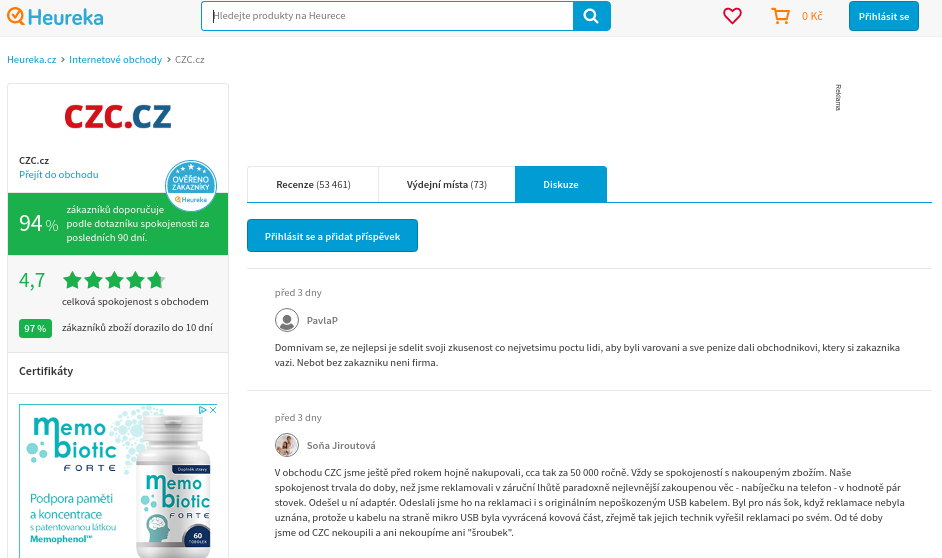942x558 pixels.
Task: Click Soňa Jiroutová's 'před 3 dny' timestamp
Action: [x=298, y=417]
